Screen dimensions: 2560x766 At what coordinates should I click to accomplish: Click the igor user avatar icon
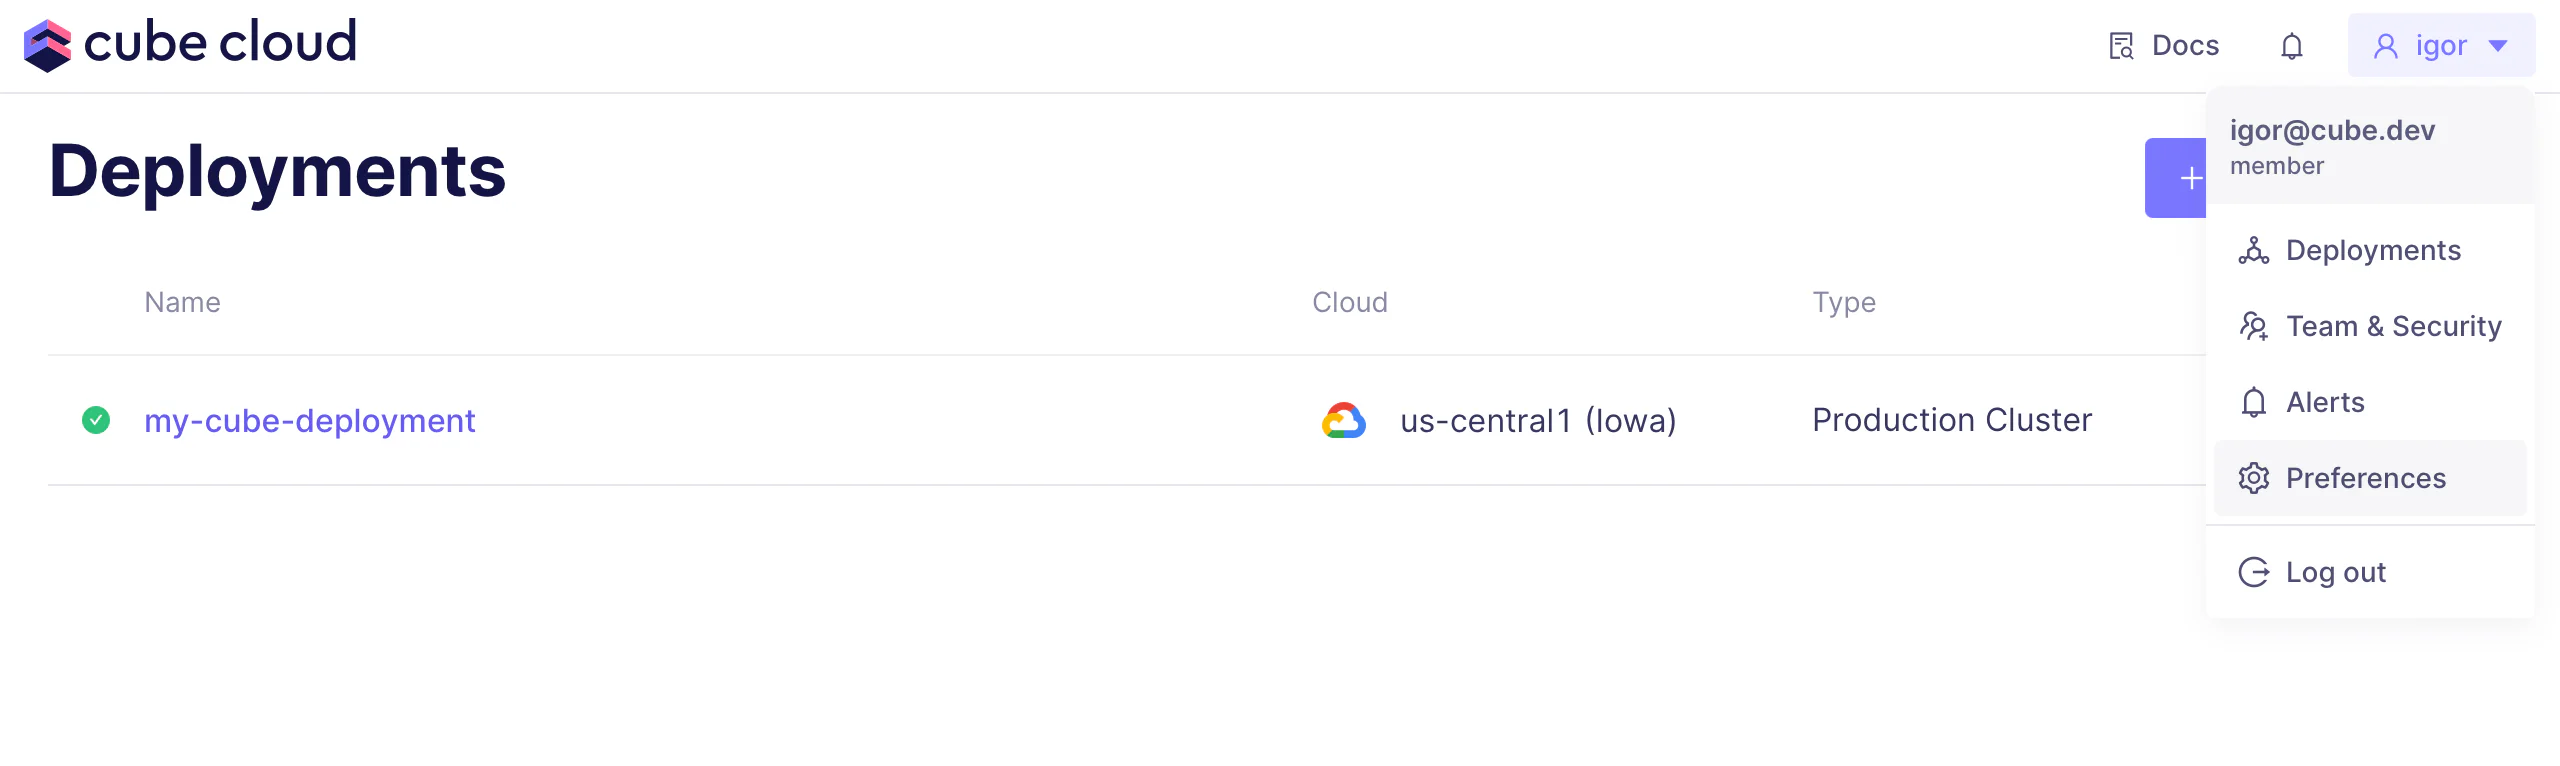tap(2385, 46)
